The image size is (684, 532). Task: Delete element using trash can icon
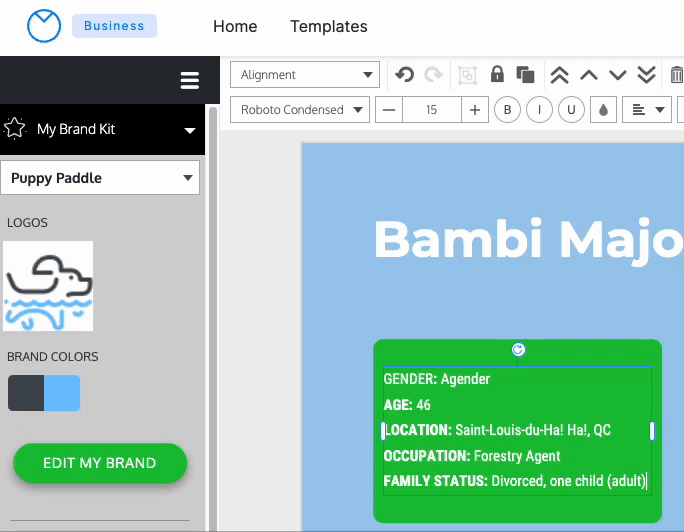[676, 75]
